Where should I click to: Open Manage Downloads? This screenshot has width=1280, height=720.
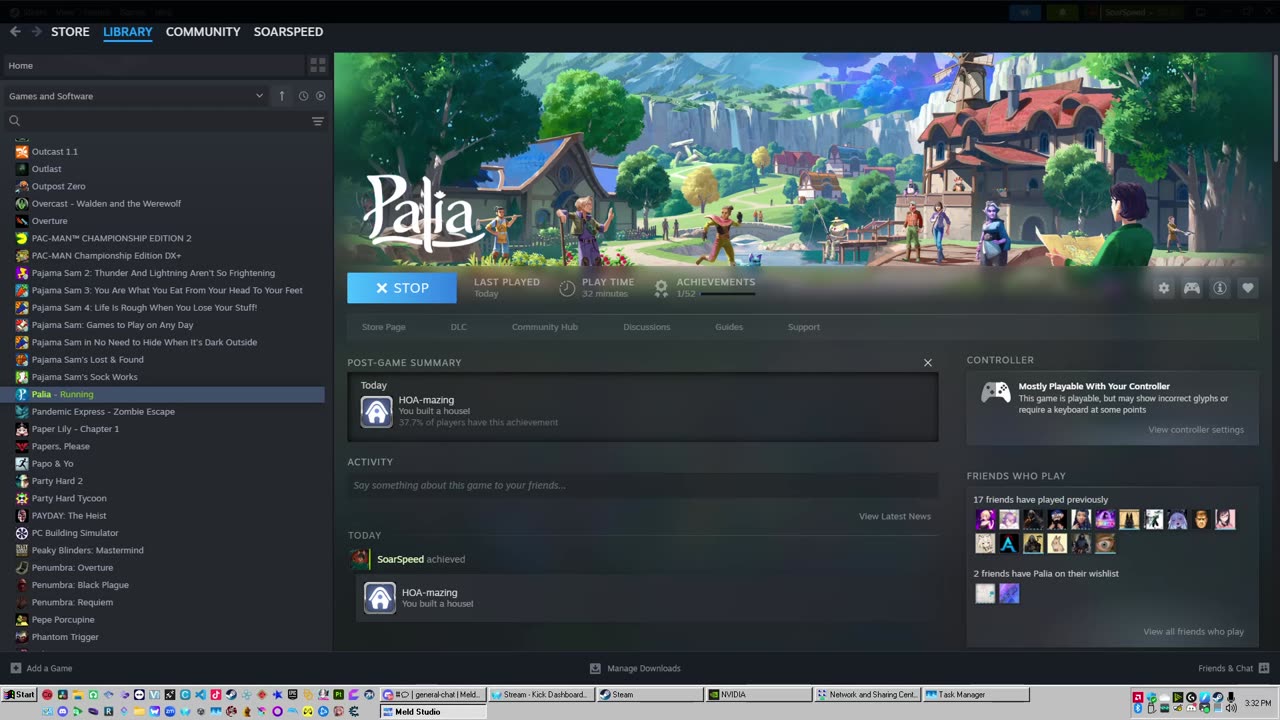click(x=635, y=668)
